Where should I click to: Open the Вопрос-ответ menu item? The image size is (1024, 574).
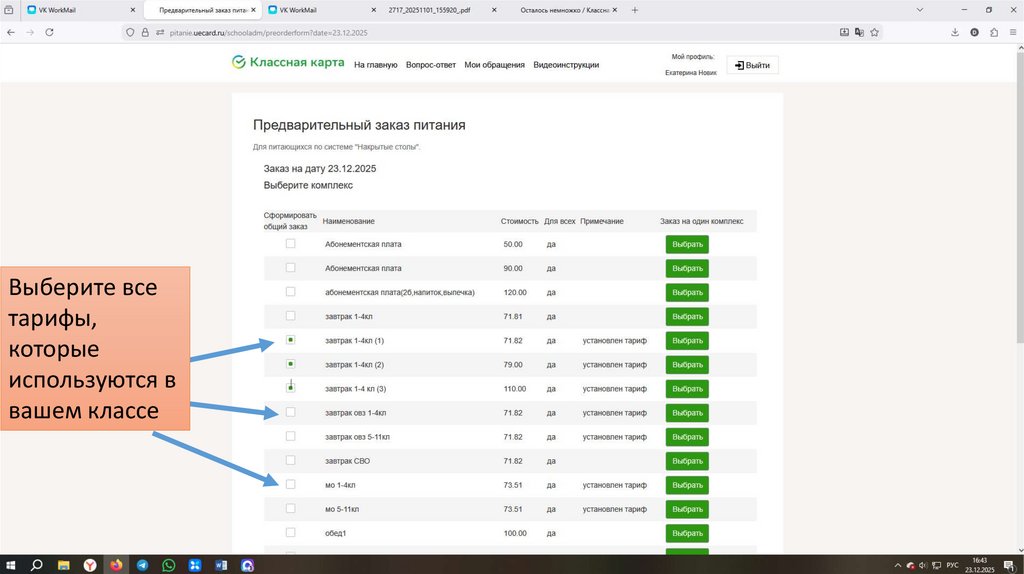coord(431,65)
